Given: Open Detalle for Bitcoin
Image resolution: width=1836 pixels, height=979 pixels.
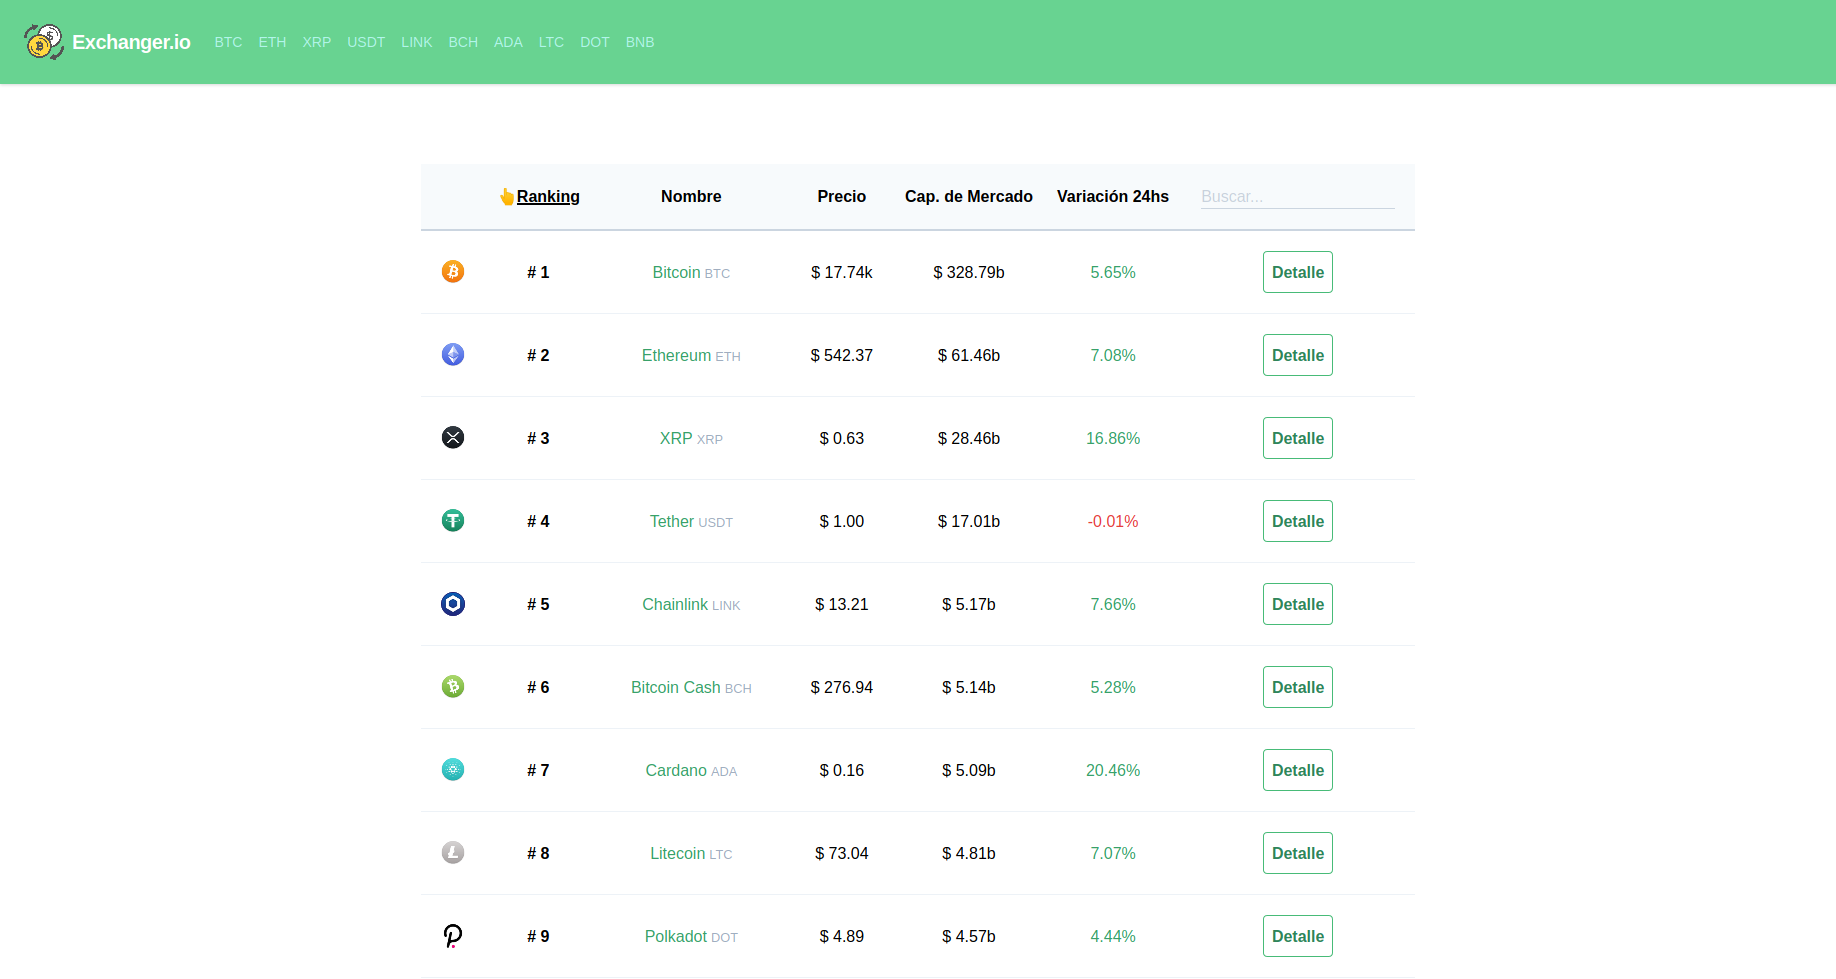Looking at the screenshot, I should pyautogui.click(x=1298, y=272).
